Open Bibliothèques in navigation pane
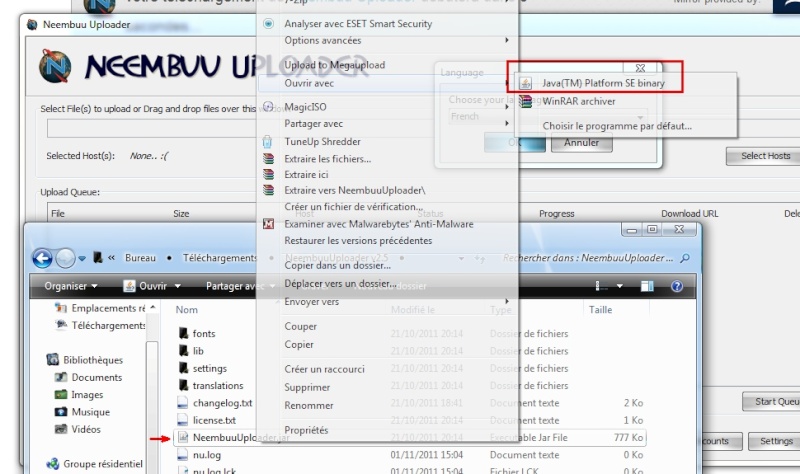Viewport: 800px width, 474px height. tap(93, 360)
